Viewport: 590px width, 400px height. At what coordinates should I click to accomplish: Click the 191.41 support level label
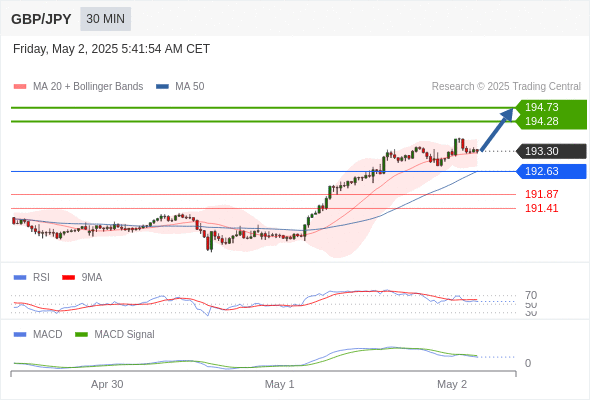click(542, 208)
